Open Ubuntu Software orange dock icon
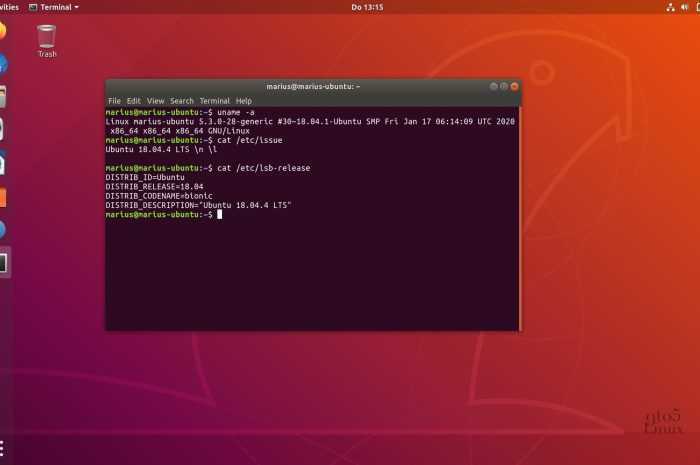Image resolution: width=700 pixels, height=465 pixels. (2, 197)
